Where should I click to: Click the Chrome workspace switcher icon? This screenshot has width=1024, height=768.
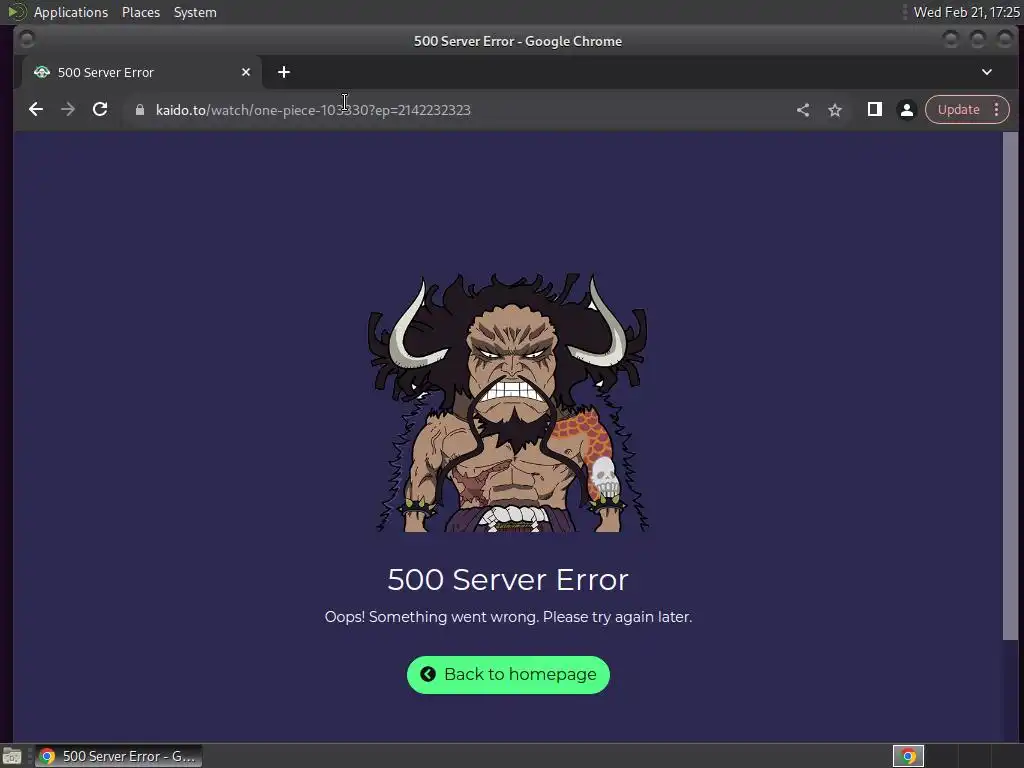(x=908, y=756)
